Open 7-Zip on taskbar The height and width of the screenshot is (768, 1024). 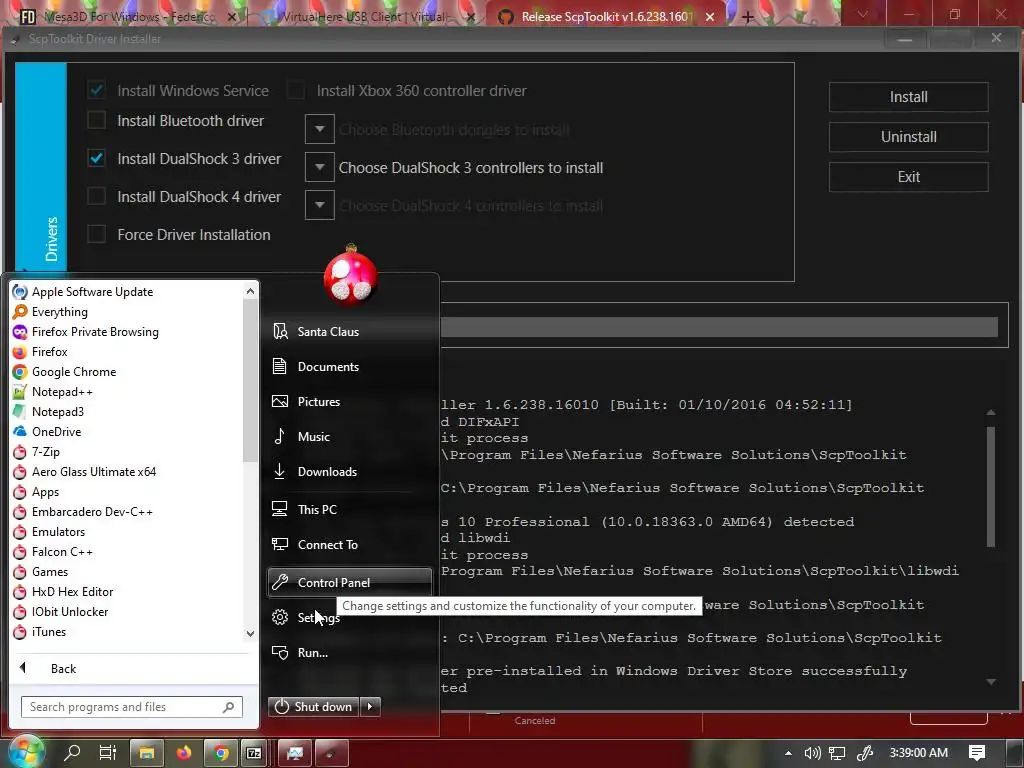pos(255,753)
